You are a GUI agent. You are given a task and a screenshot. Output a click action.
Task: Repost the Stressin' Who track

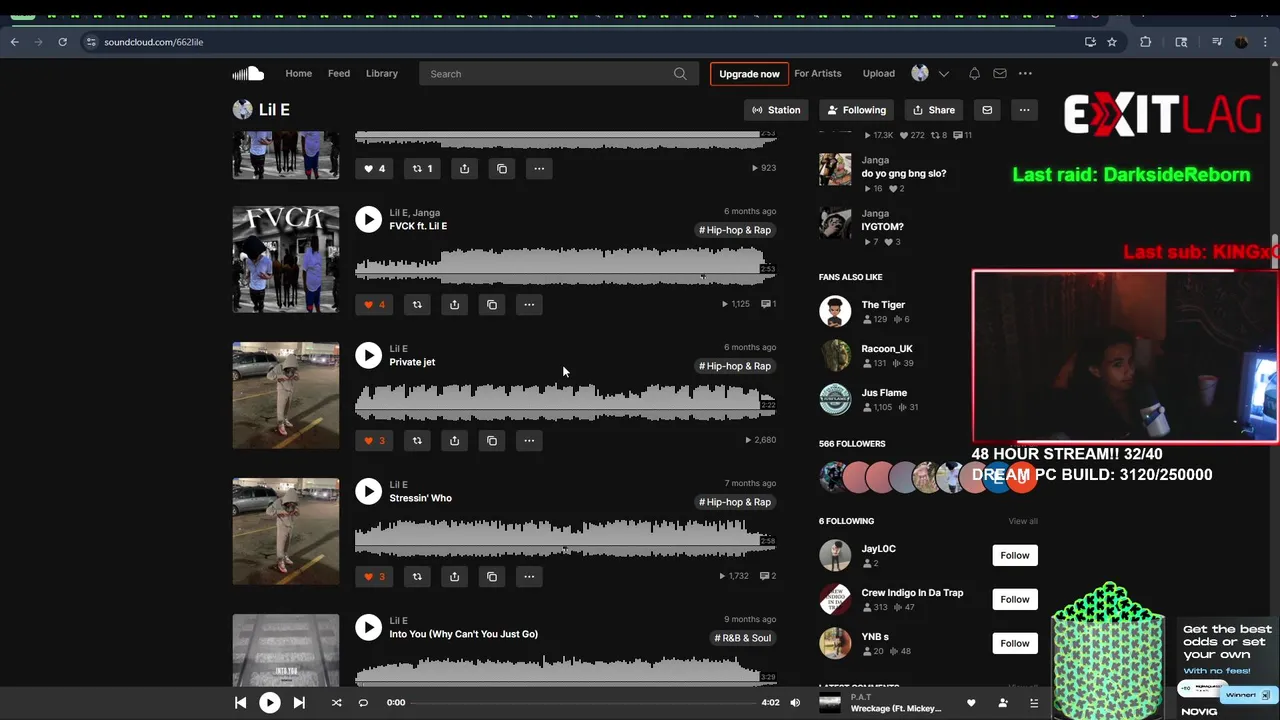tap(417, 576)
